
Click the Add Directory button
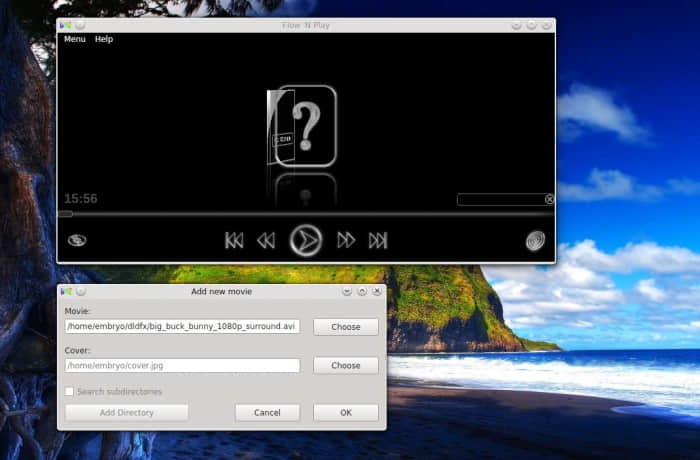pyautogui.click(x=127, y=413)
